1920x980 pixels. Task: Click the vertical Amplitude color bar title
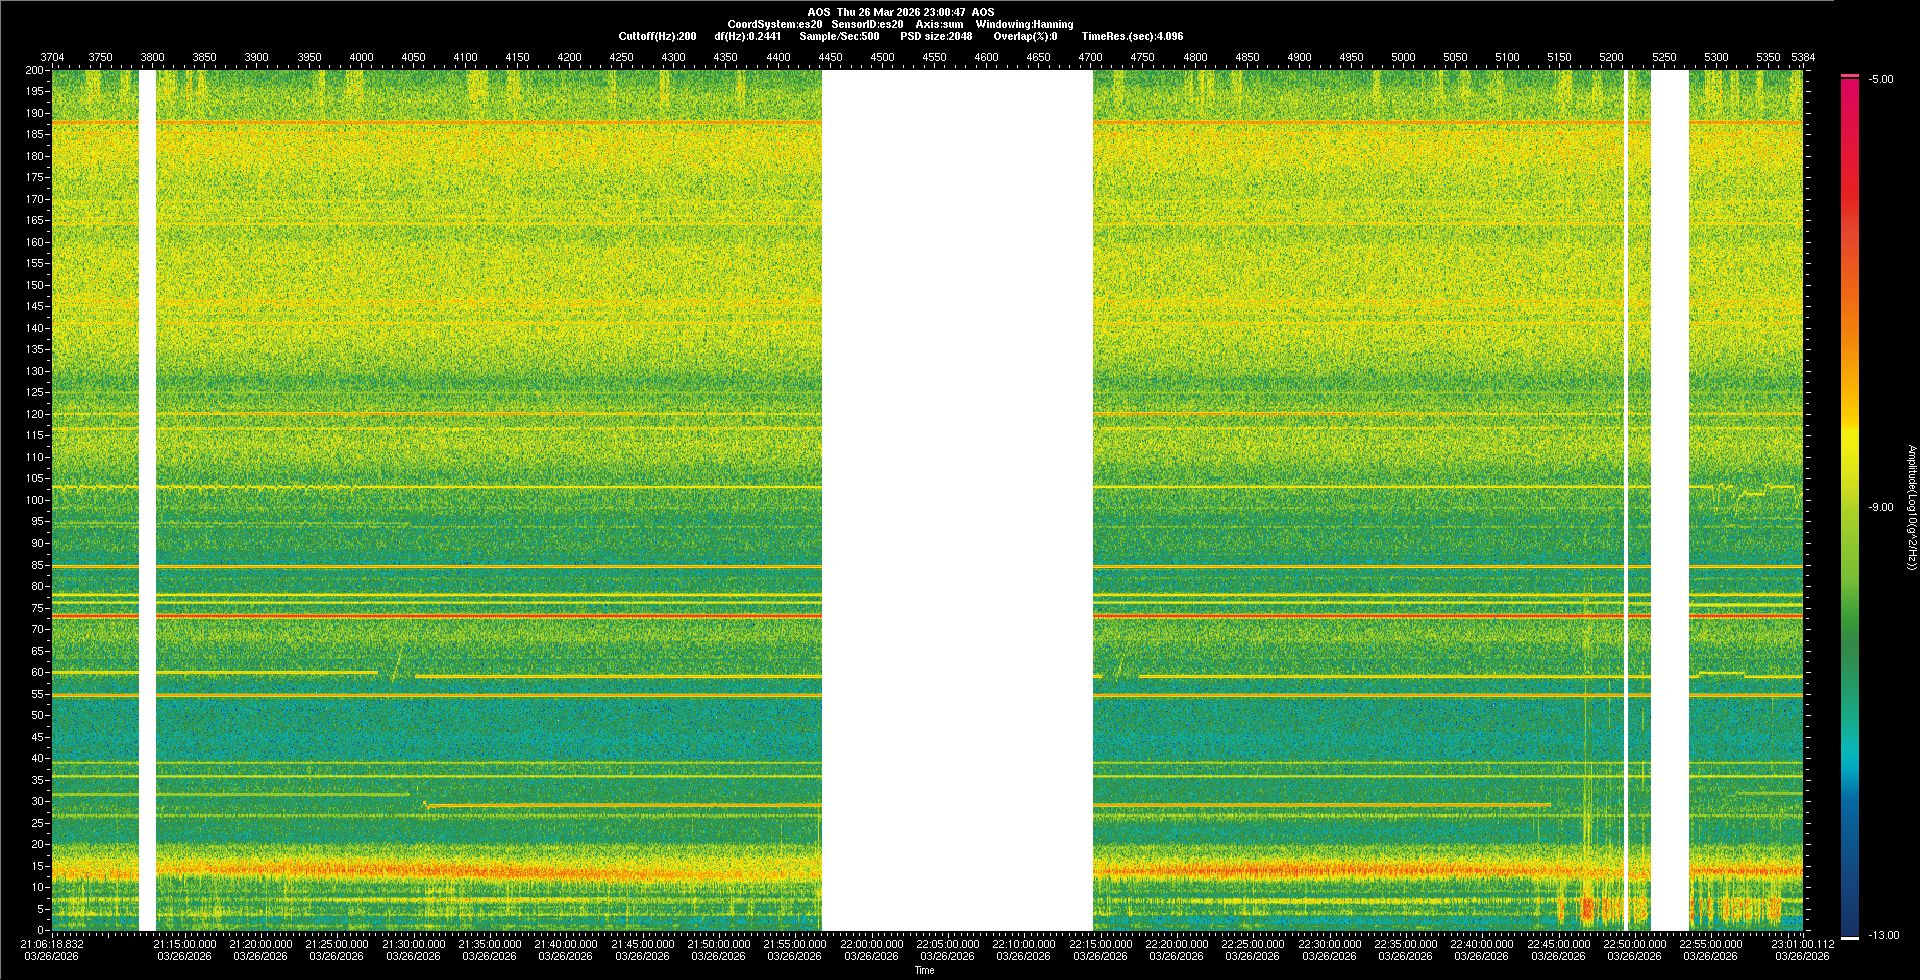click(1911, 507)
